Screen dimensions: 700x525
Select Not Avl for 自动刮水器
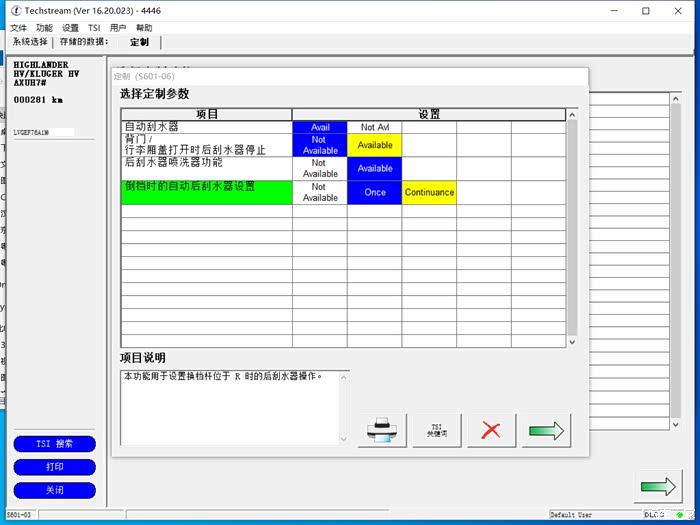[x=375, y=127]
